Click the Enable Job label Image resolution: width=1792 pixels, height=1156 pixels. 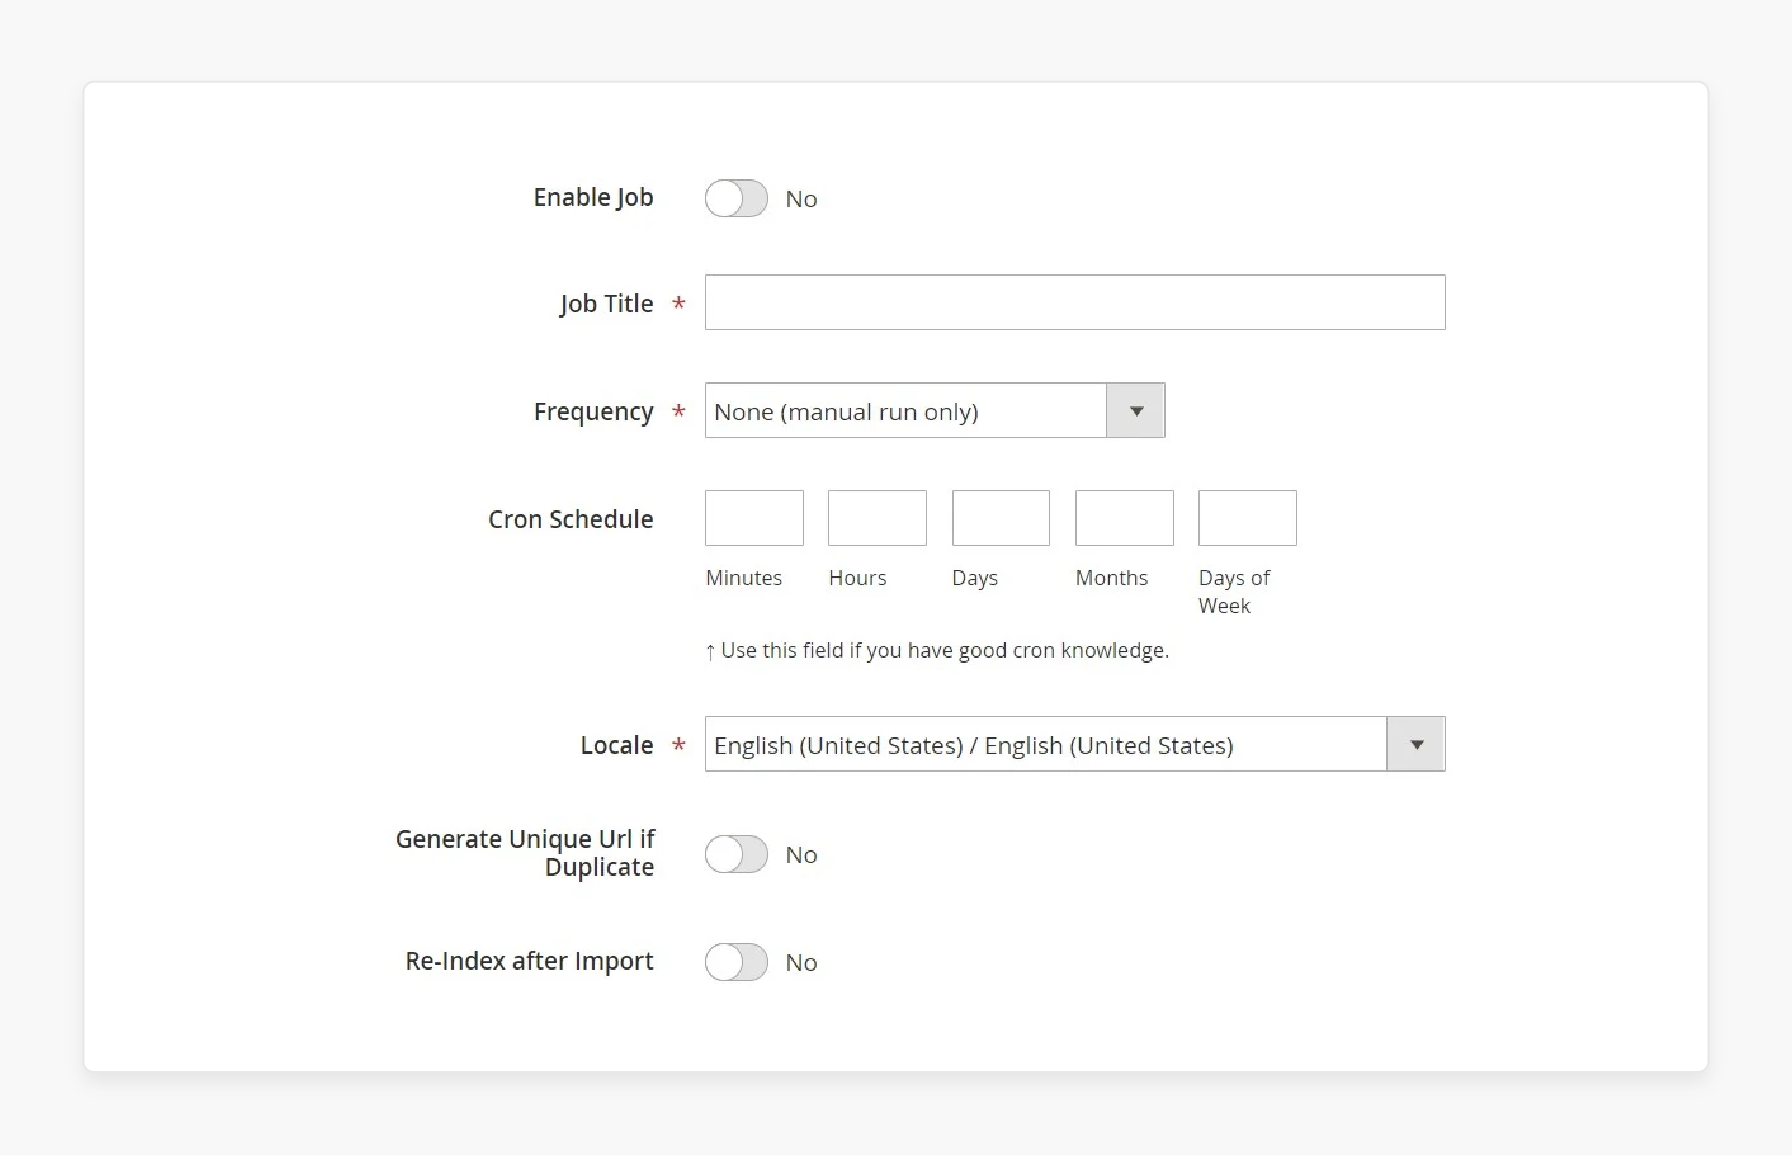[x=593, y=198]
